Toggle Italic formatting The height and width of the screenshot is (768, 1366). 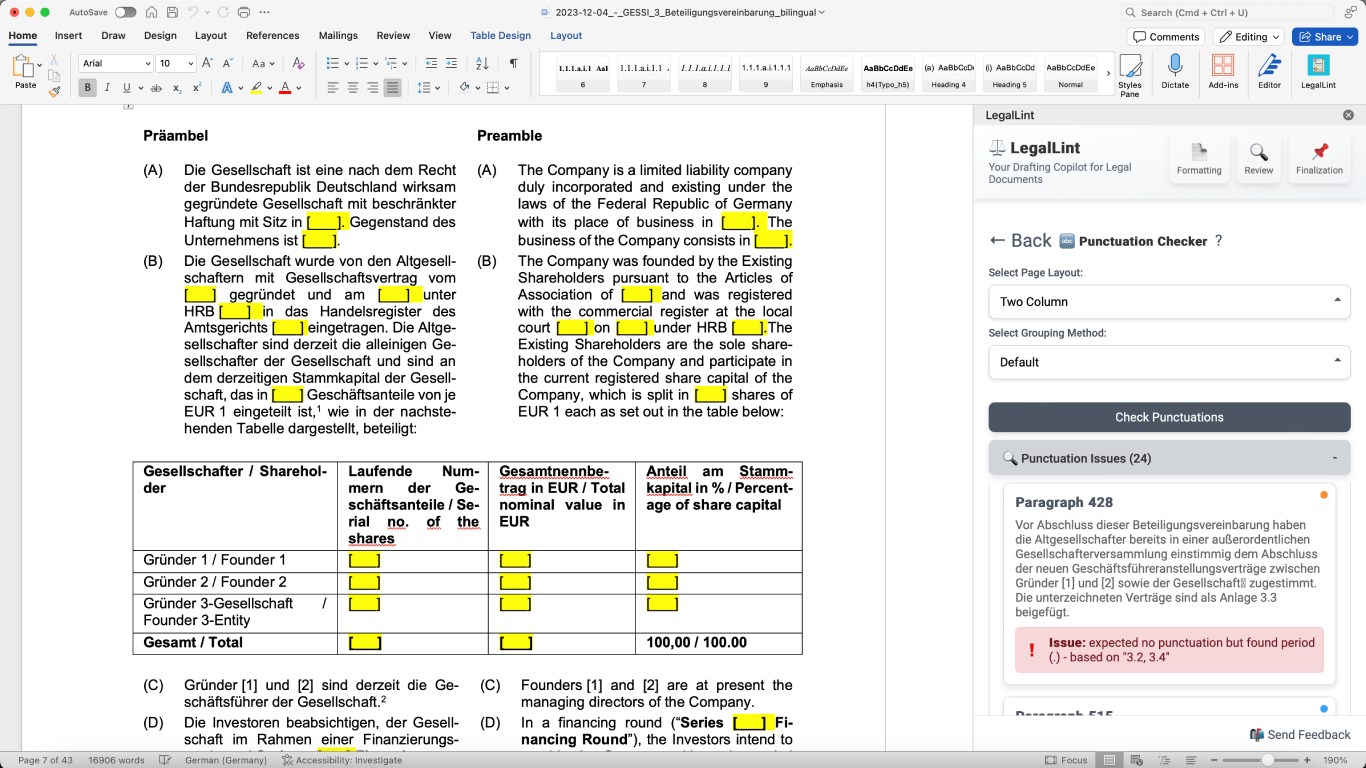(108, 88)
